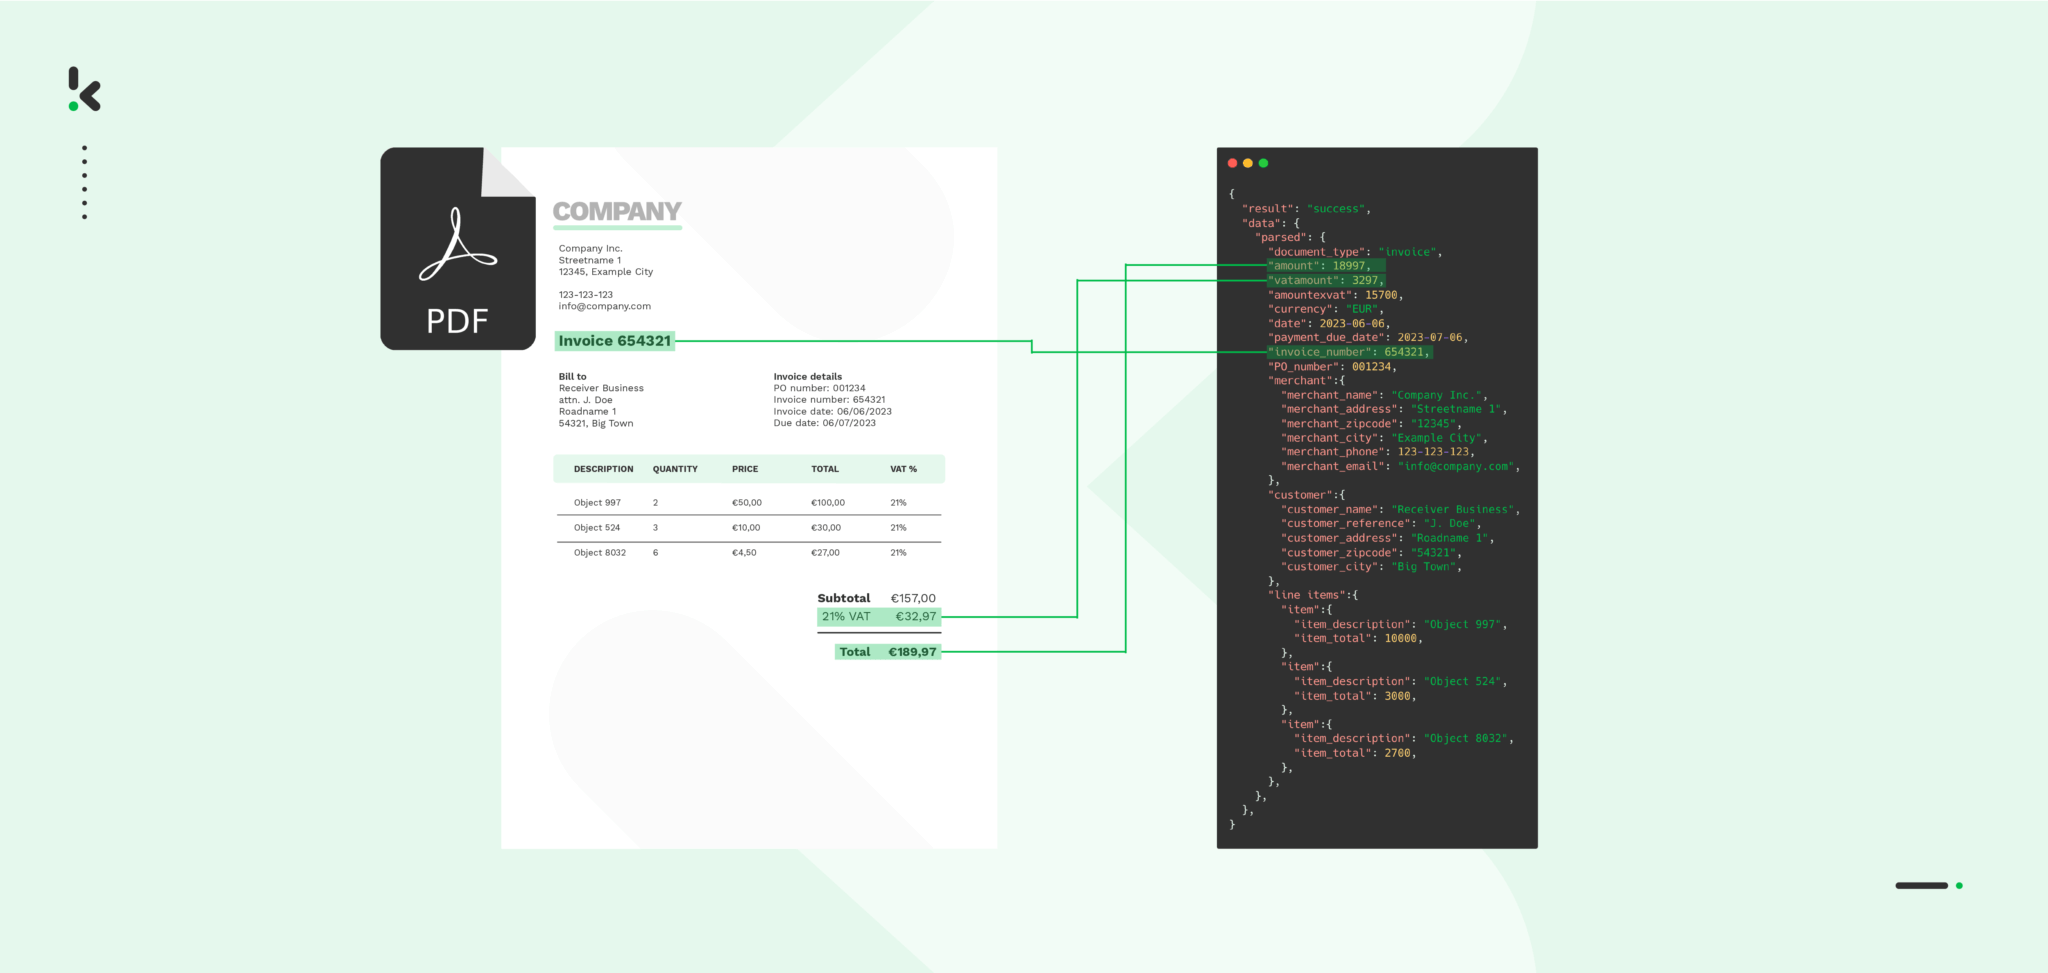Open the vertical dots menu on the left edge
This screenshot has width=2048, height=973.
pos(85,180)
